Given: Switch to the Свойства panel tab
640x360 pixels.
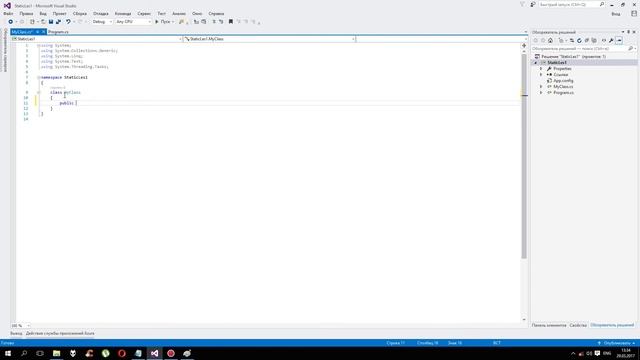Looking at the screenshot, I should (578, 325).
